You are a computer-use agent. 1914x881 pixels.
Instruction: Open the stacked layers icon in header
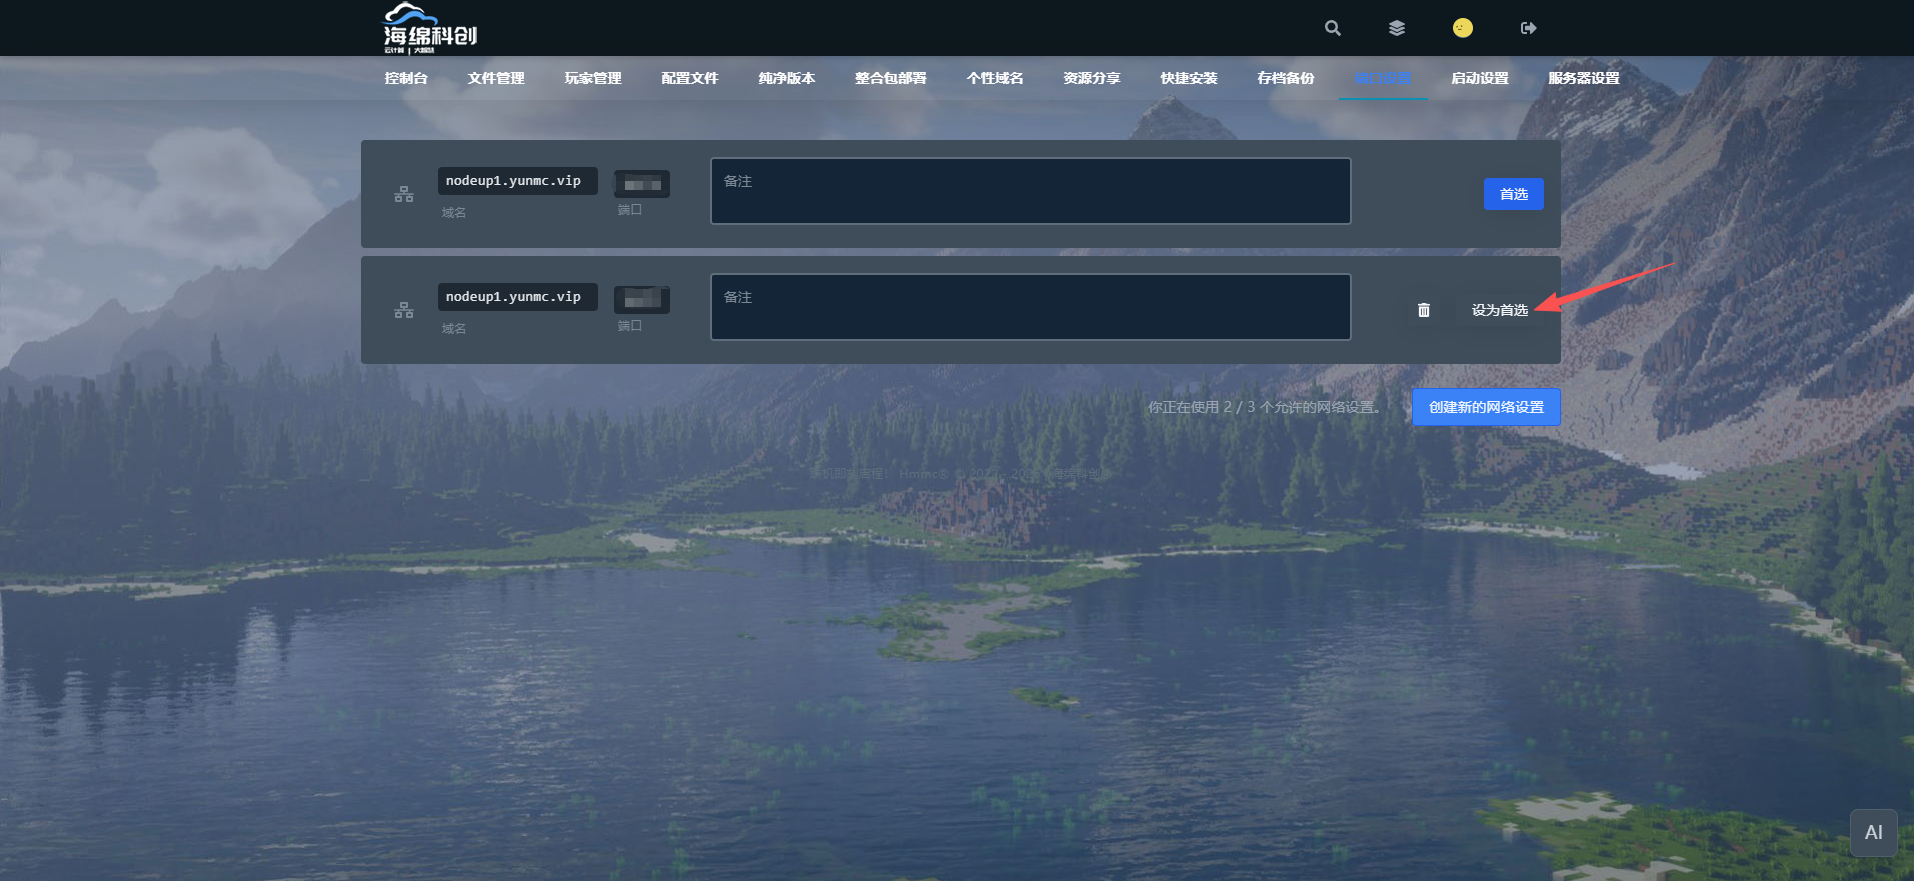[1397, 28]
